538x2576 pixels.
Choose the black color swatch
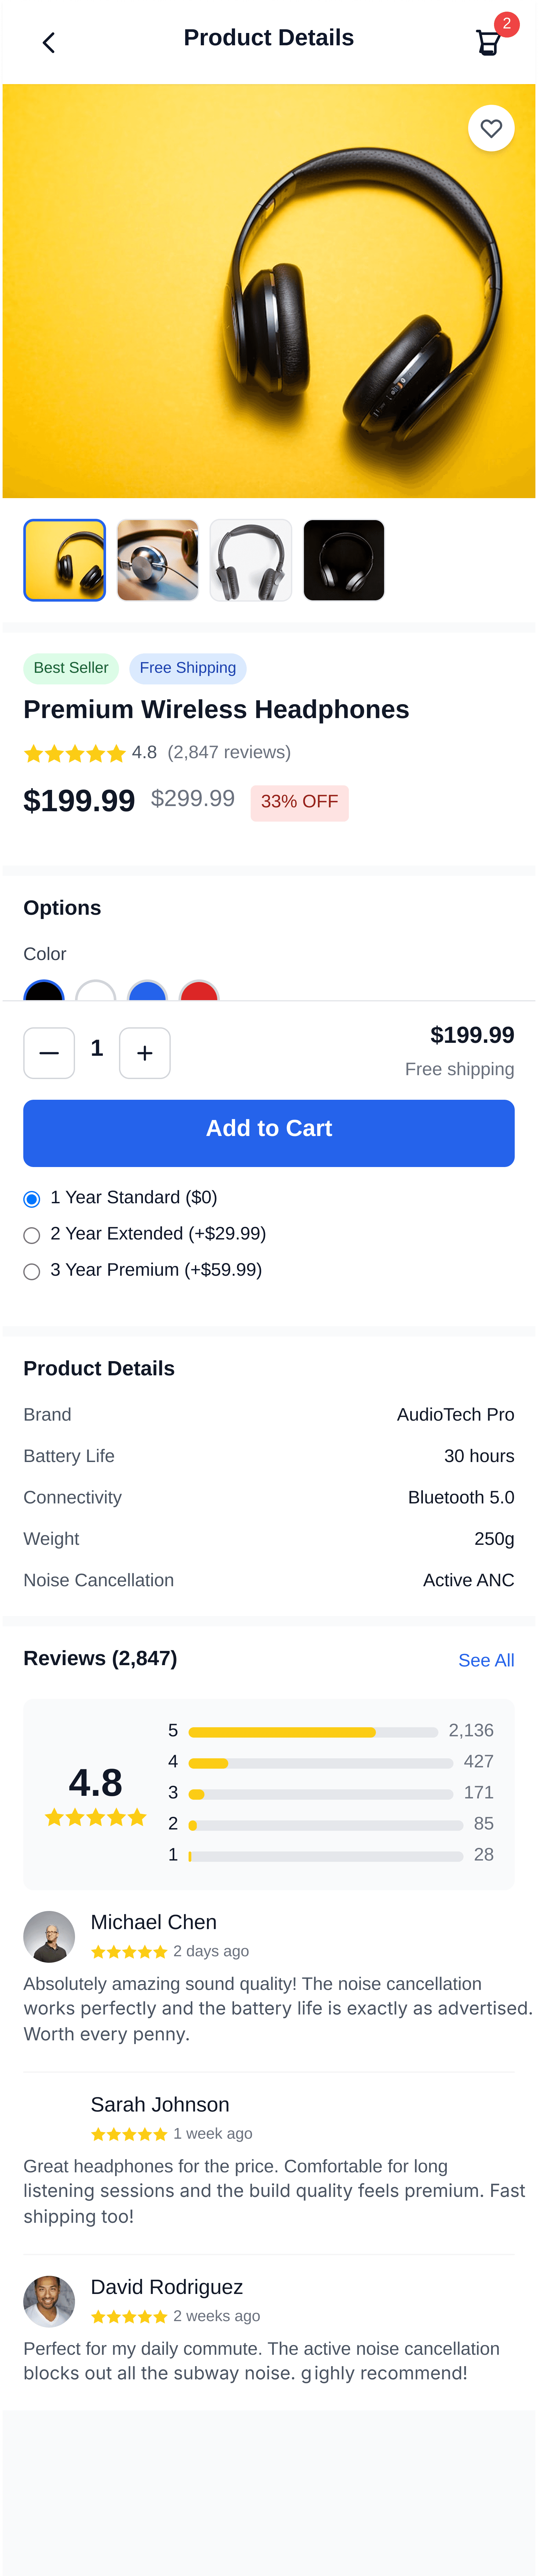click(44, 992)
